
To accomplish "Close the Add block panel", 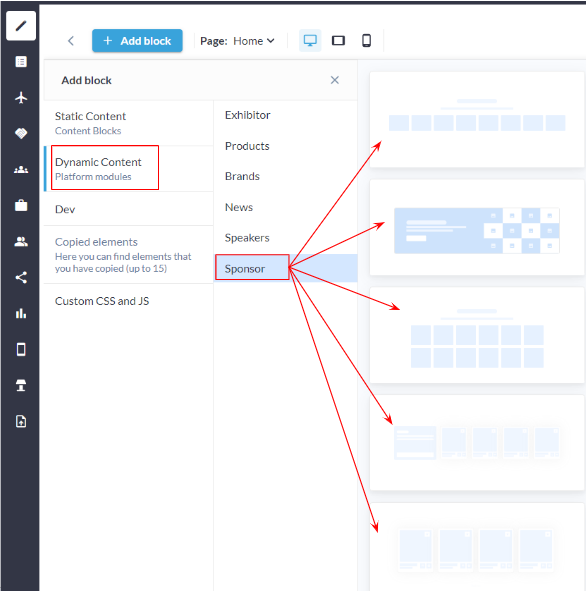I will point(335,80).
